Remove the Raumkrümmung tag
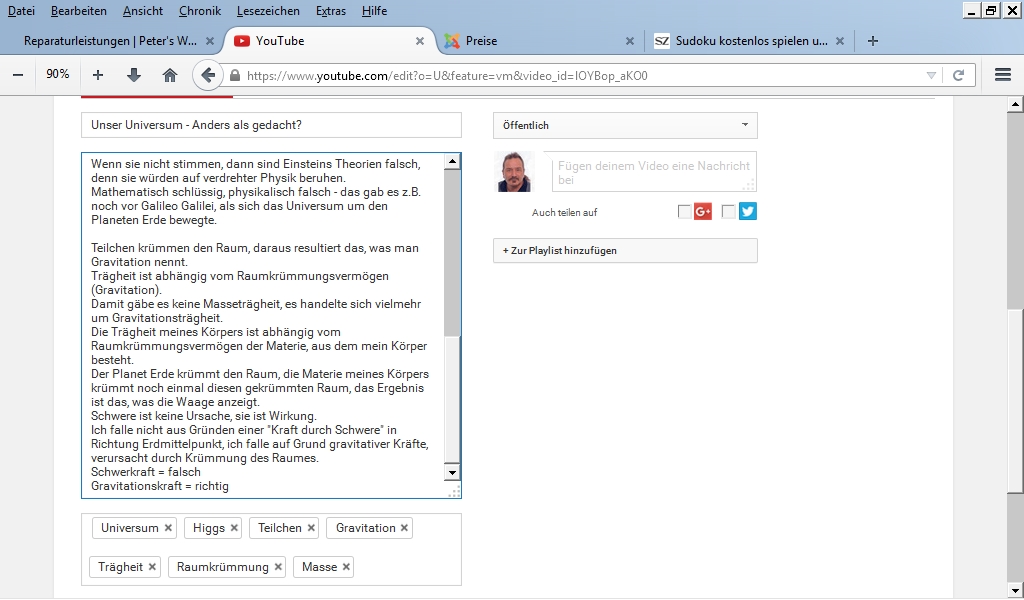 pos(277,567)
